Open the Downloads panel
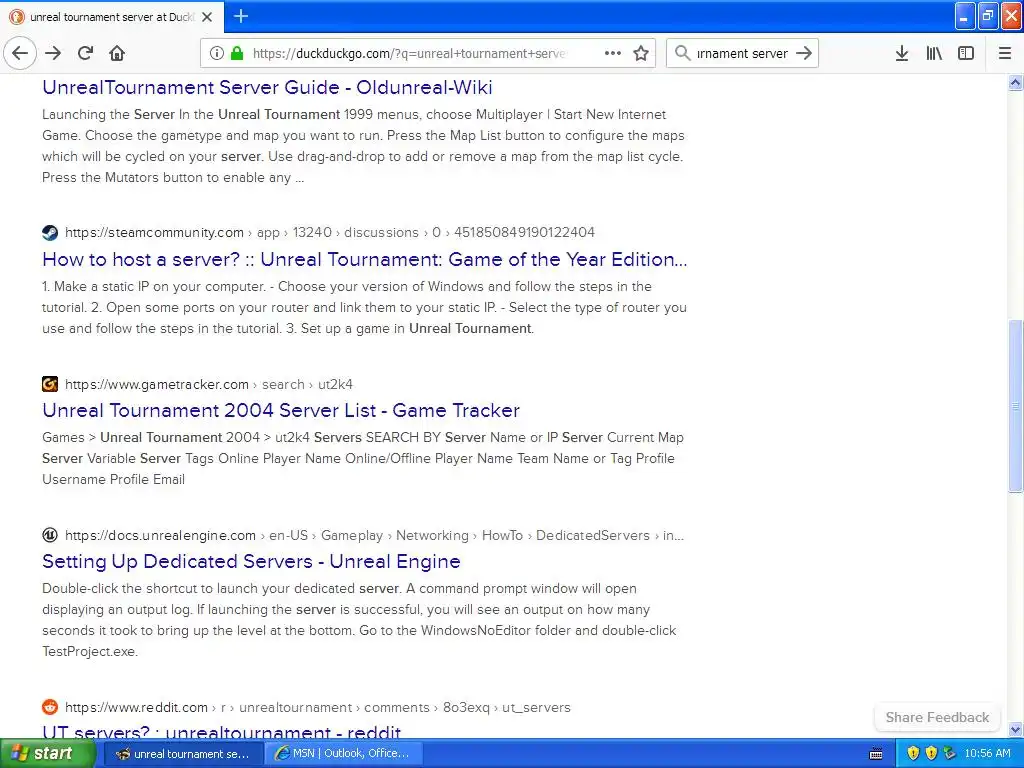This screenshot has width=1024, height=768. point(902,53)
